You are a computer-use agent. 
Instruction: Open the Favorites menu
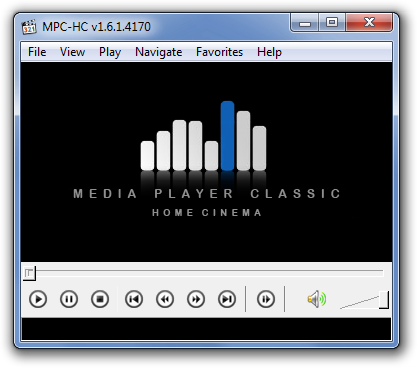219,52
